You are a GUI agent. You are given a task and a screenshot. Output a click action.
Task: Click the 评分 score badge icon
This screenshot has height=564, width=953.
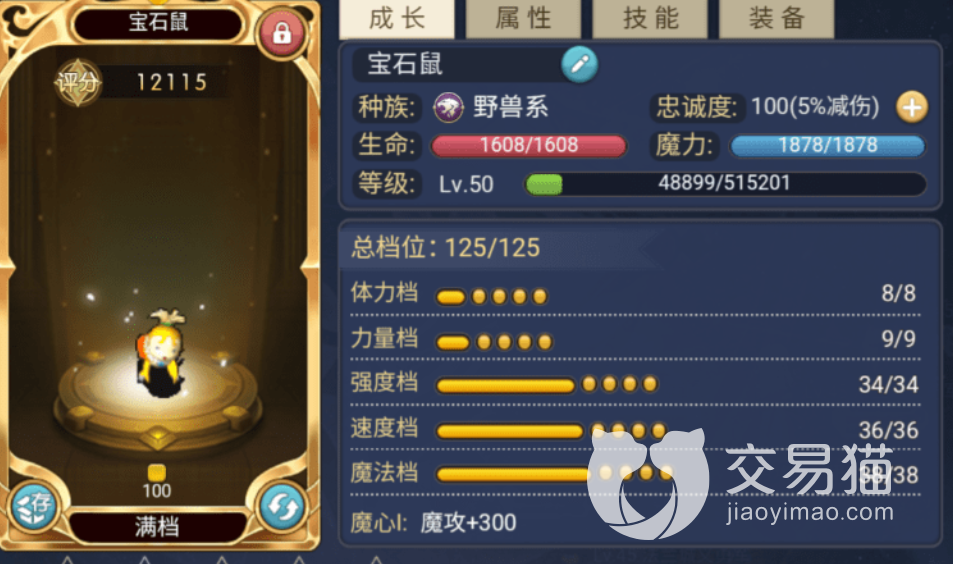(77, 83)
